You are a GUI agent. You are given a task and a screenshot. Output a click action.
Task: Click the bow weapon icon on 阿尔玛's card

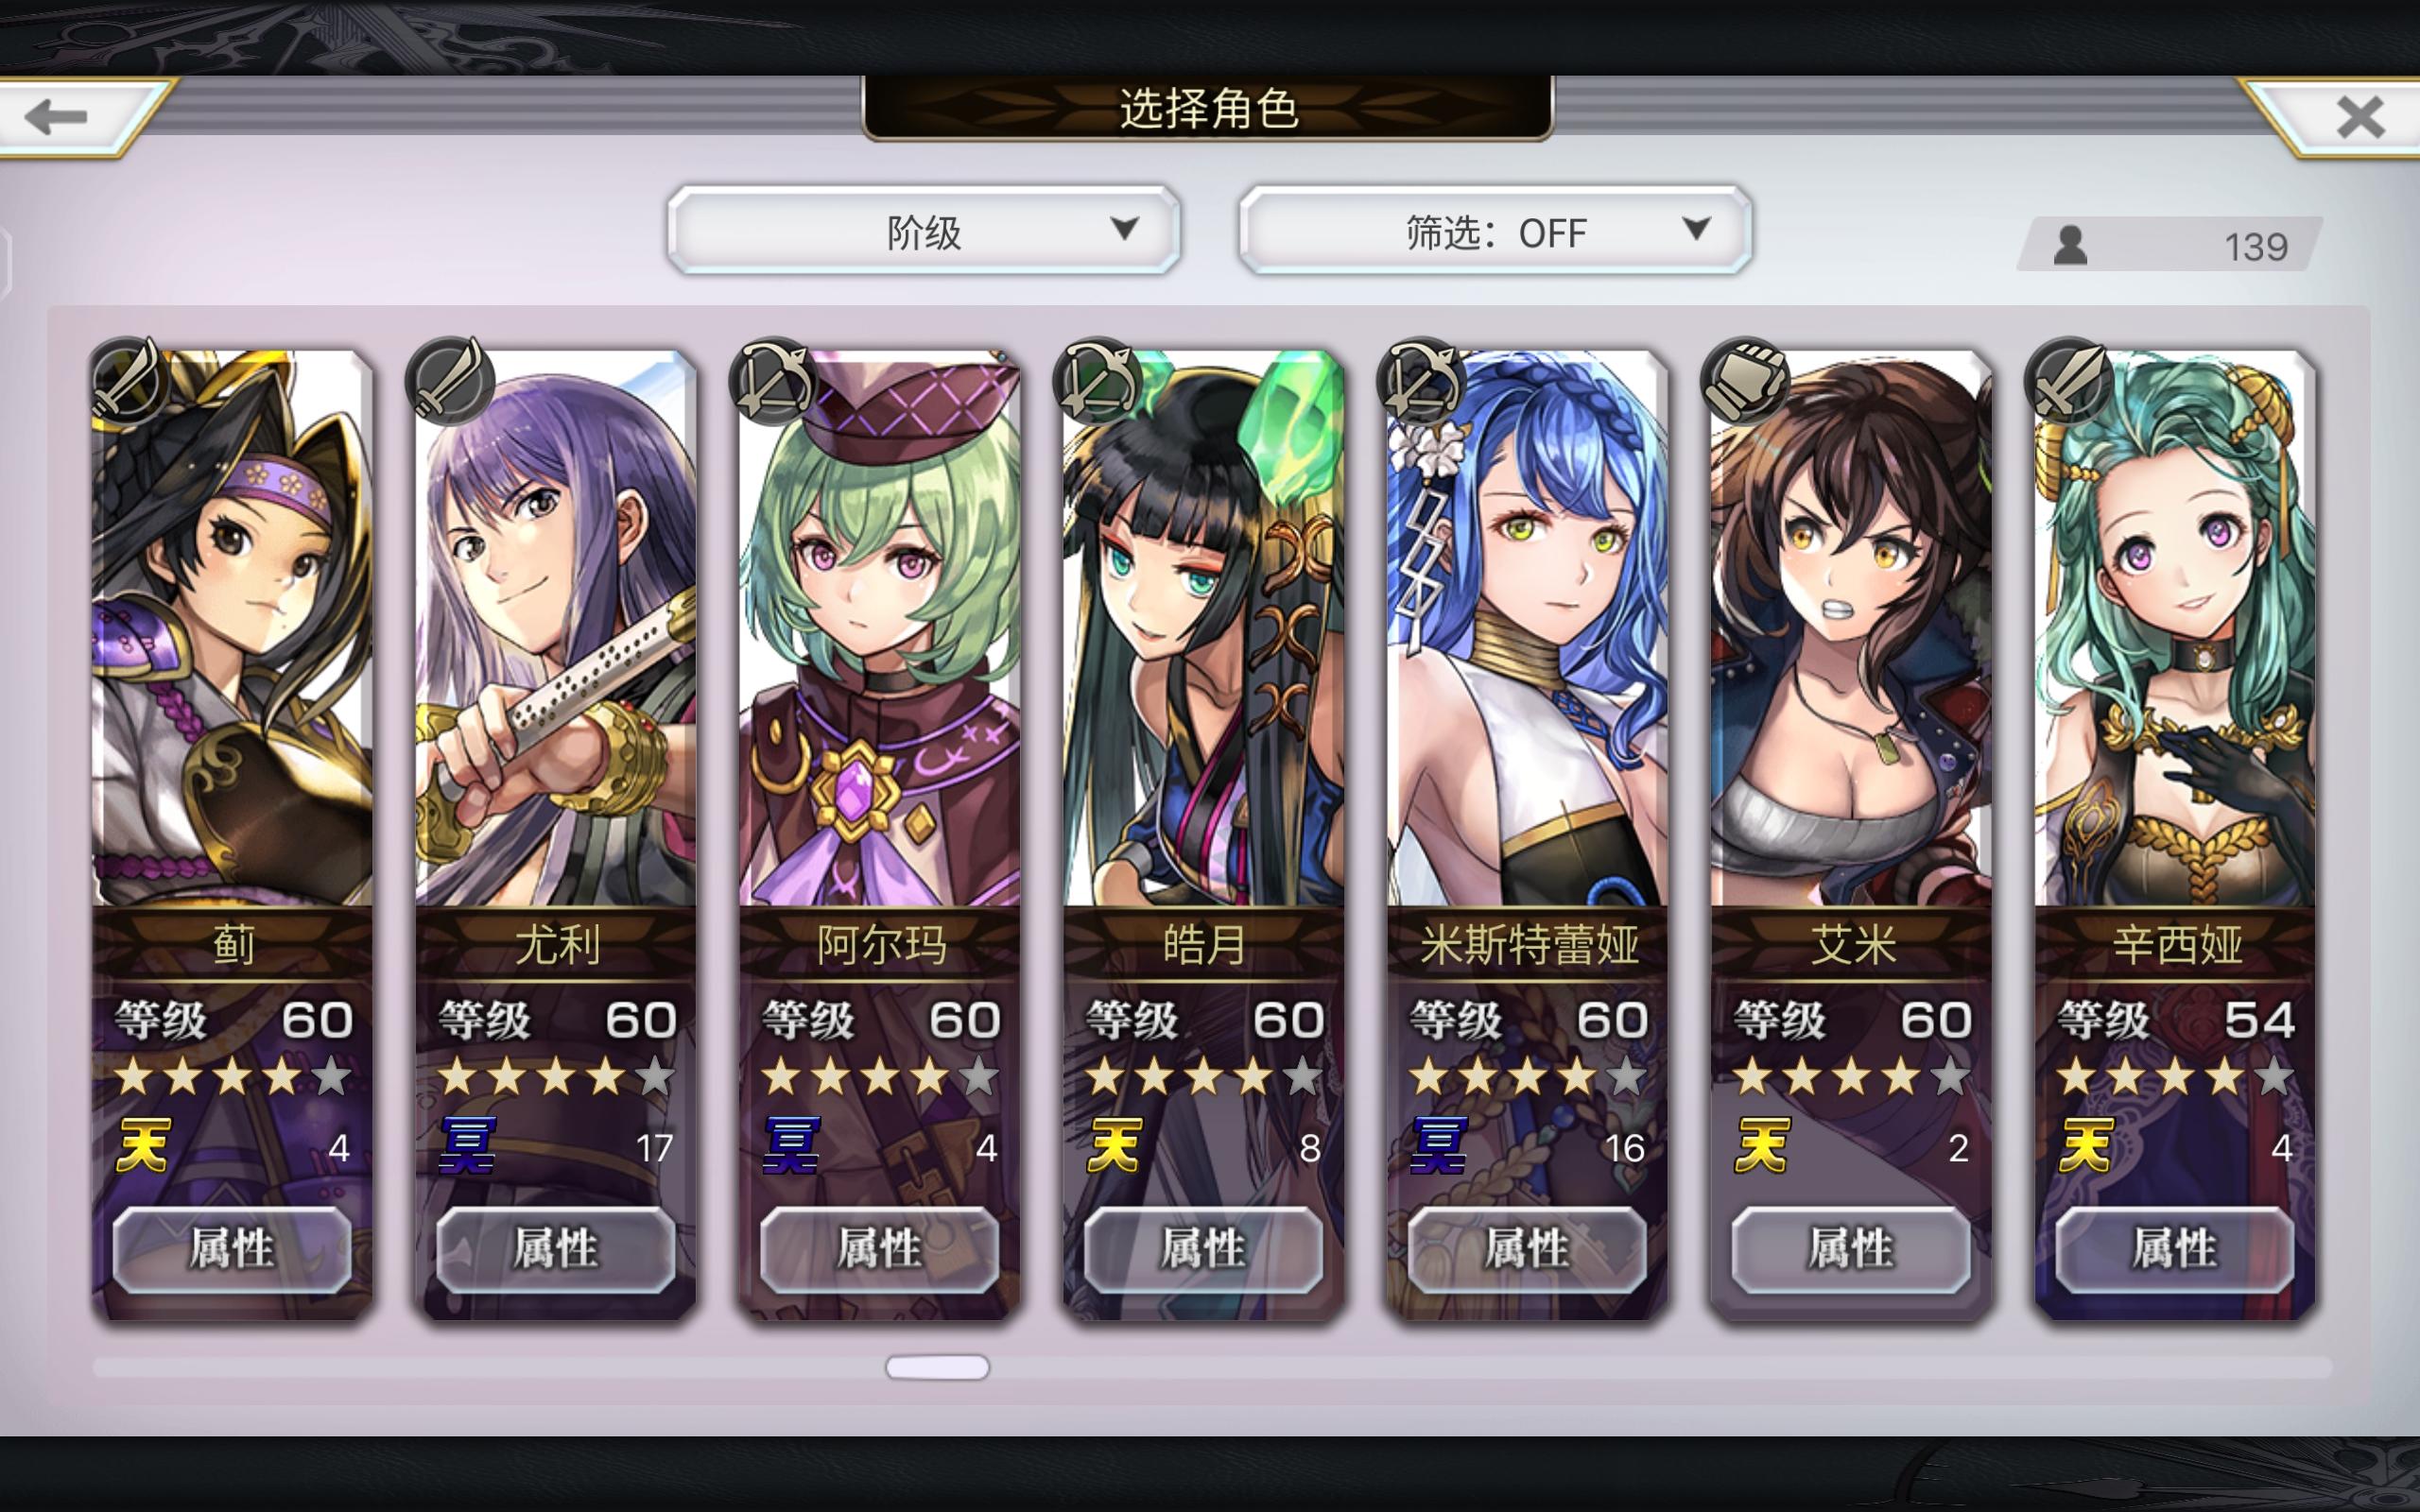773,381
